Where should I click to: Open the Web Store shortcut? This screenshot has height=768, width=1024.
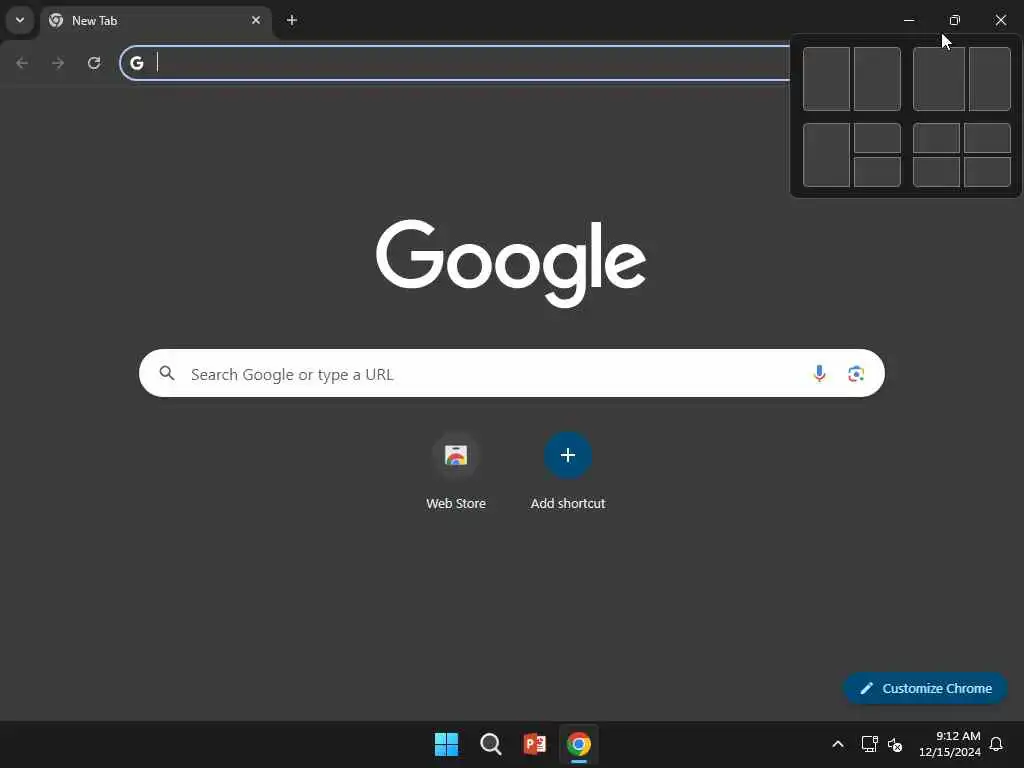[456, 455]
